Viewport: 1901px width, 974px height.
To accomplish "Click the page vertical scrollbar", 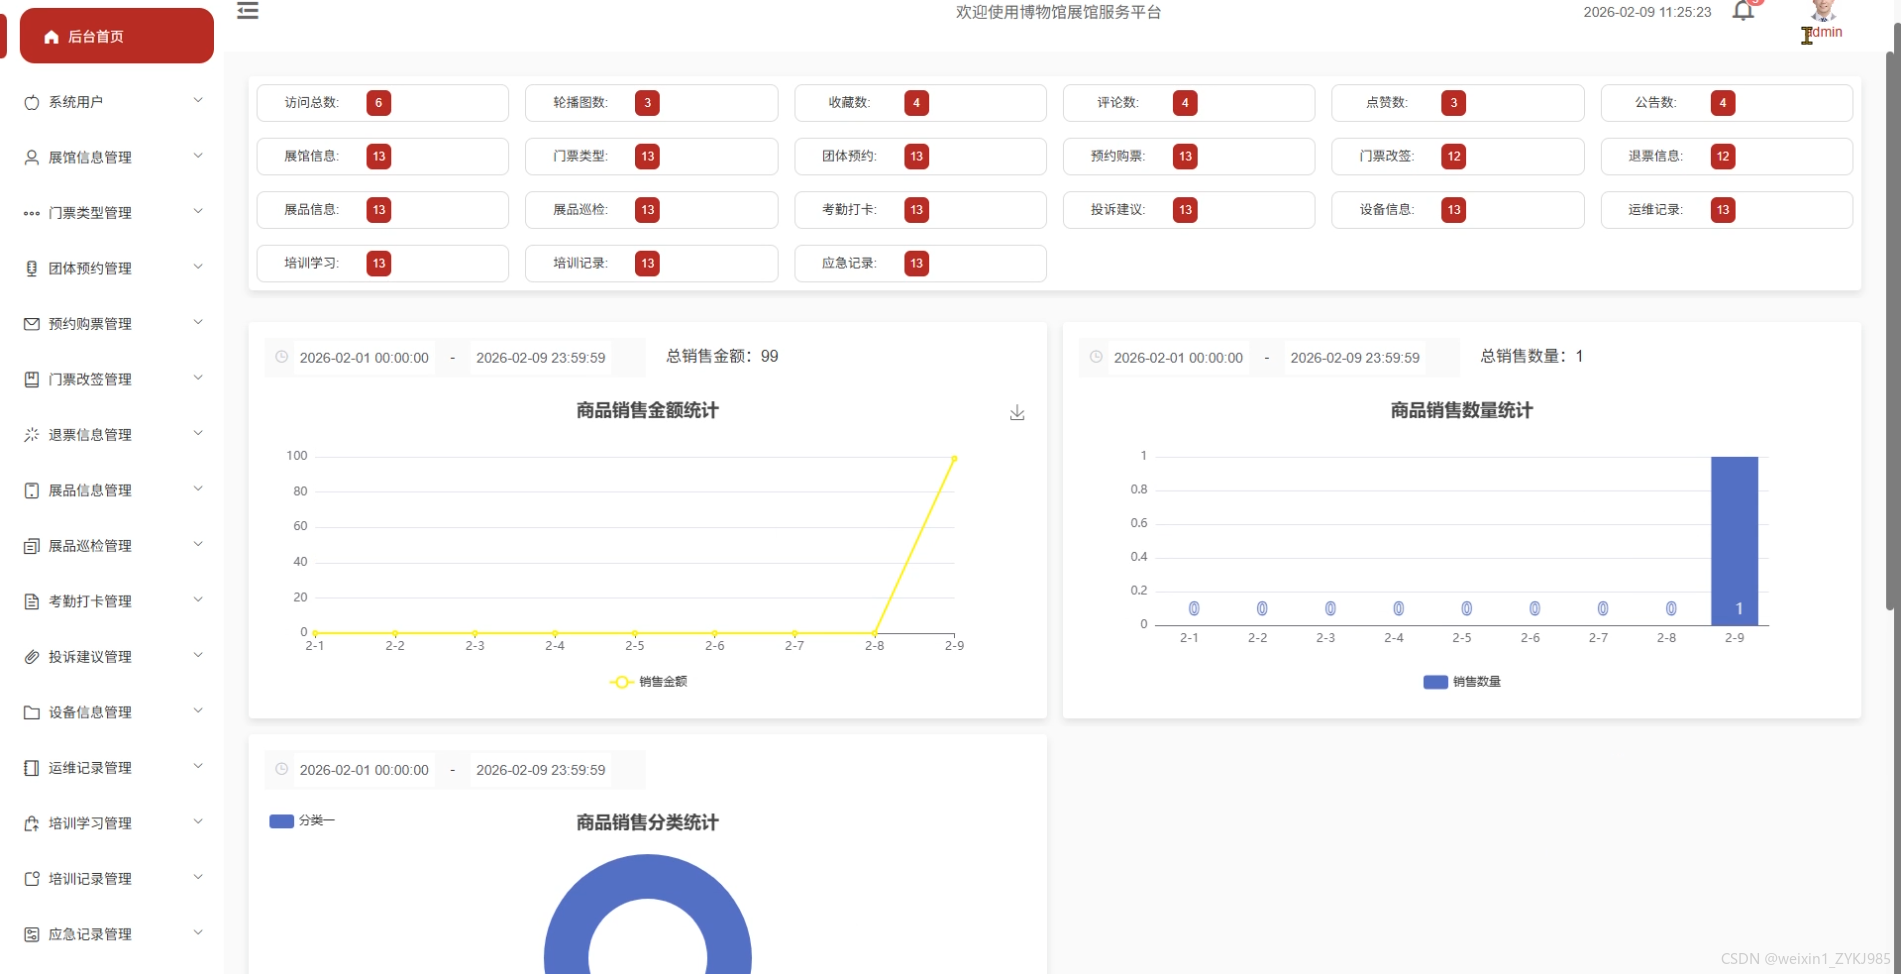I will 1892,330.
